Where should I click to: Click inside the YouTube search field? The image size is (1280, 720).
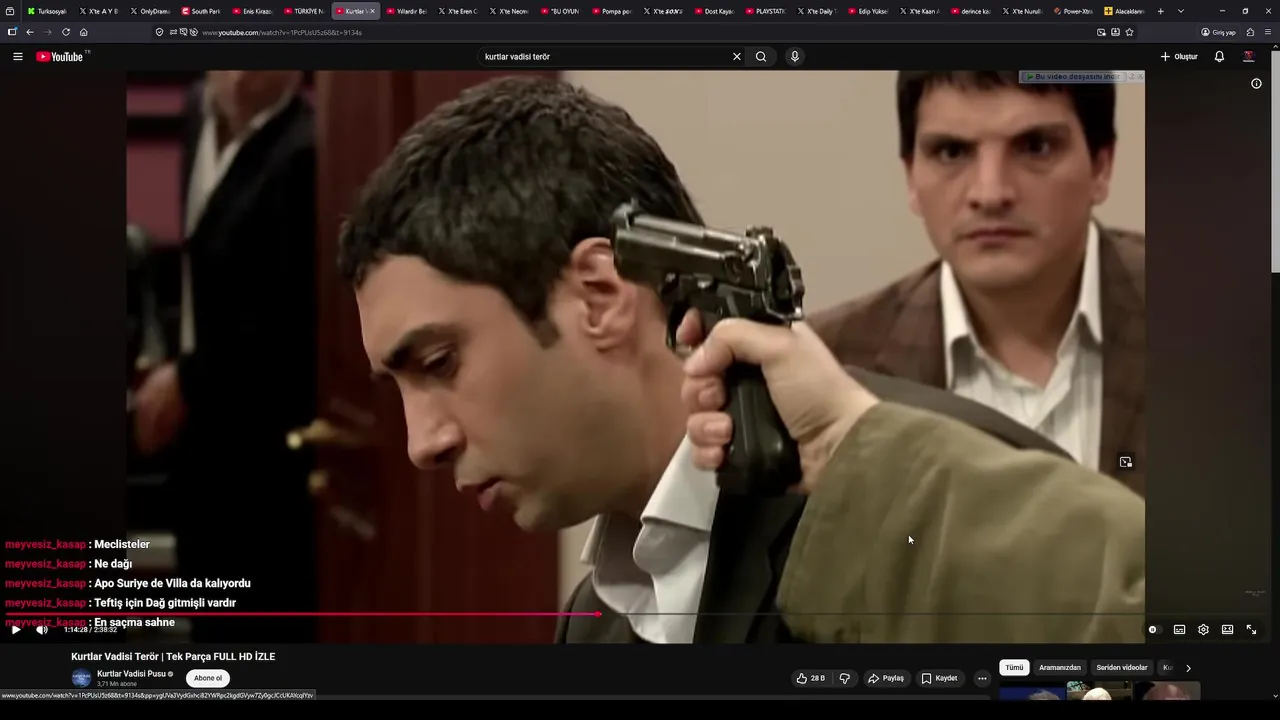pyautogui.click(x=605, y=57)
